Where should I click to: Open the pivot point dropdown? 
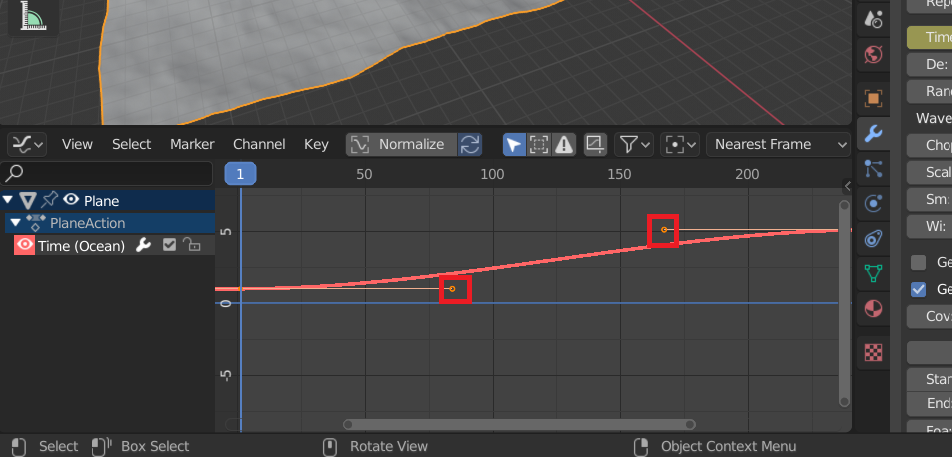click(x=680, y=144)
